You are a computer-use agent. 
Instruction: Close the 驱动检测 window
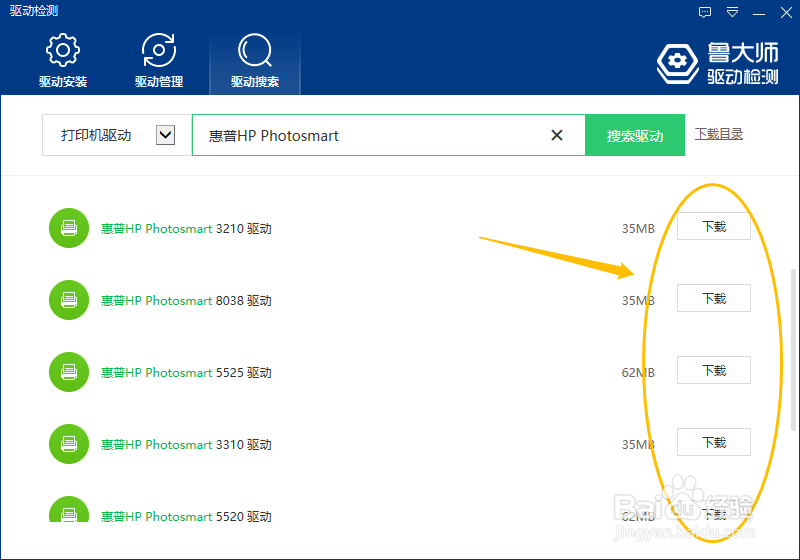pyautogui.click(x=786, y=12)
